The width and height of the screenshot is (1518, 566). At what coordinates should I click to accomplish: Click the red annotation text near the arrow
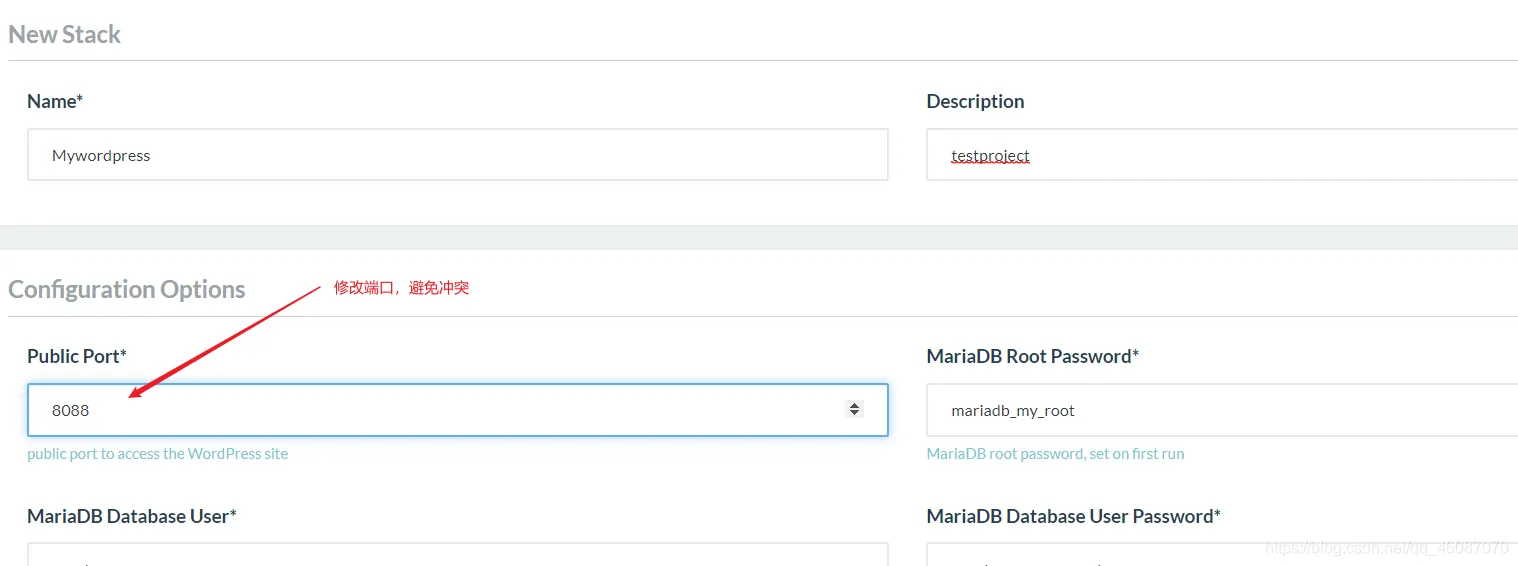(401, 288)
